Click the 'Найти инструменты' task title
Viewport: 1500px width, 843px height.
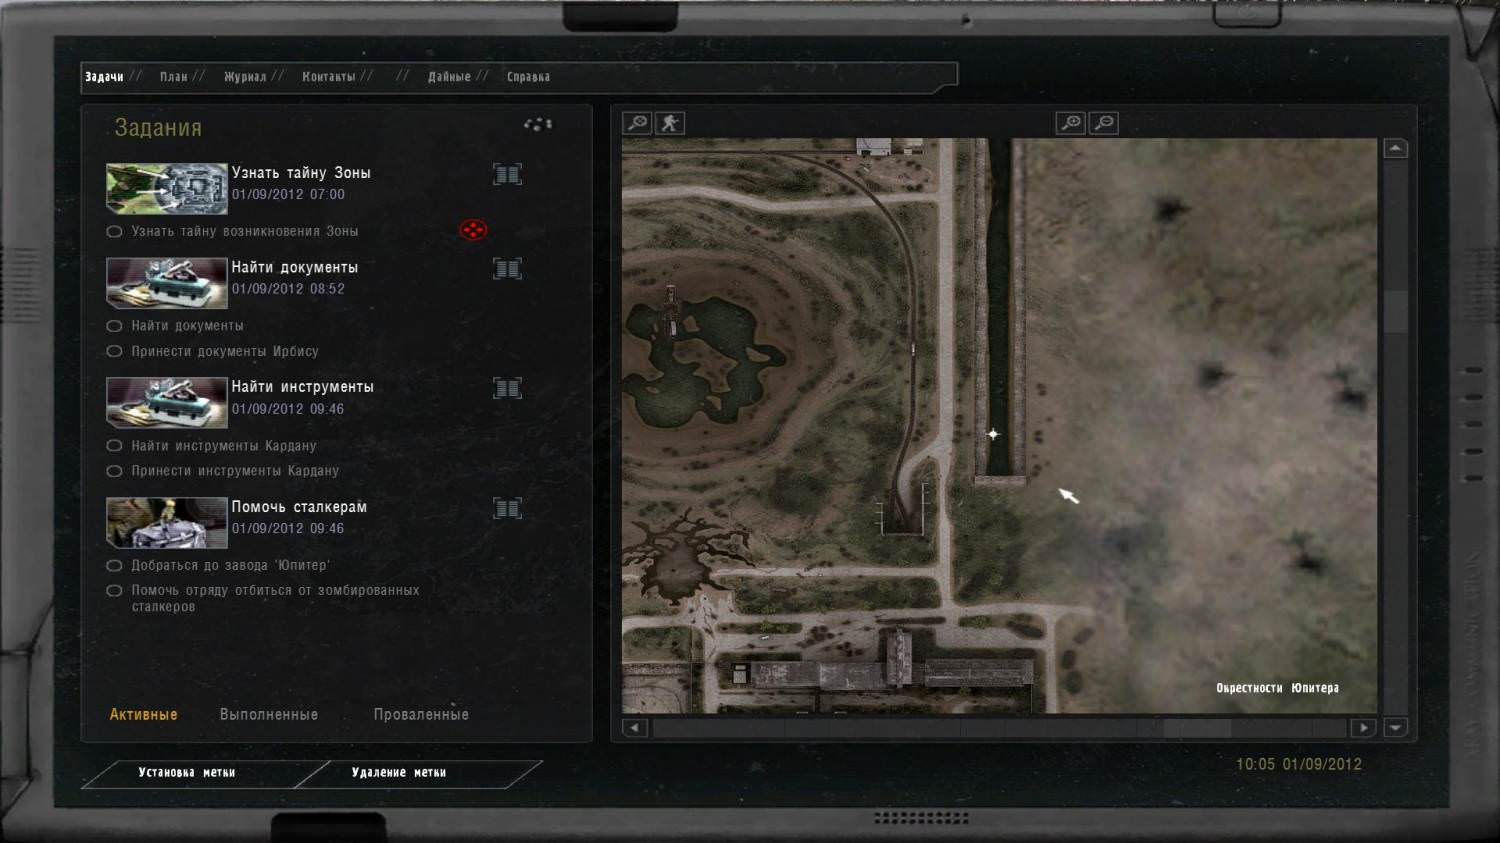pos(303,387)
